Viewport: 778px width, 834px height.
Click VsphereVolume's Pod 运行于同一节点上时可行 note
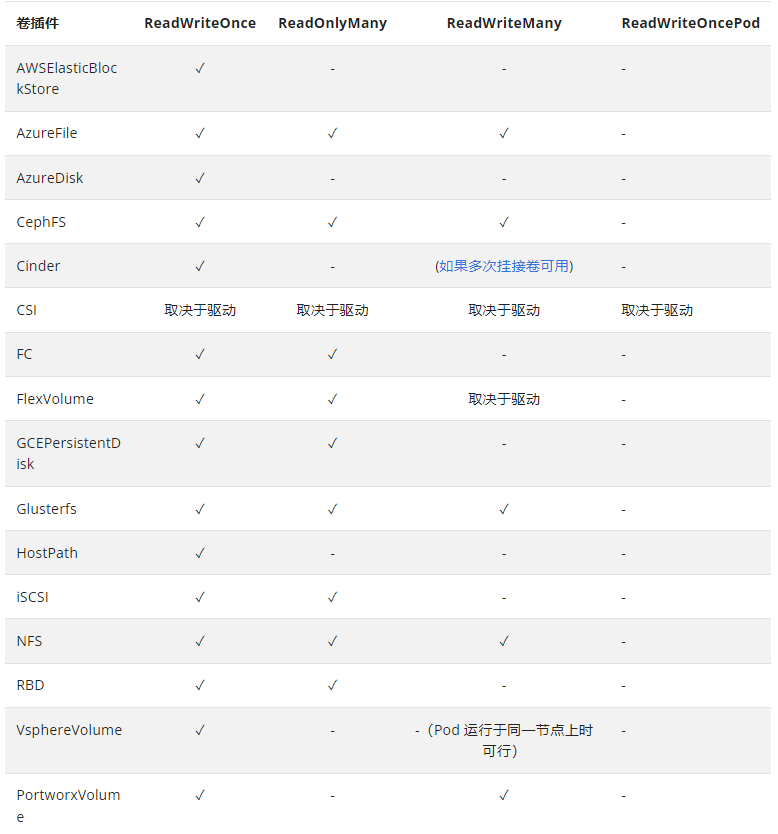(x=504, y=740)
